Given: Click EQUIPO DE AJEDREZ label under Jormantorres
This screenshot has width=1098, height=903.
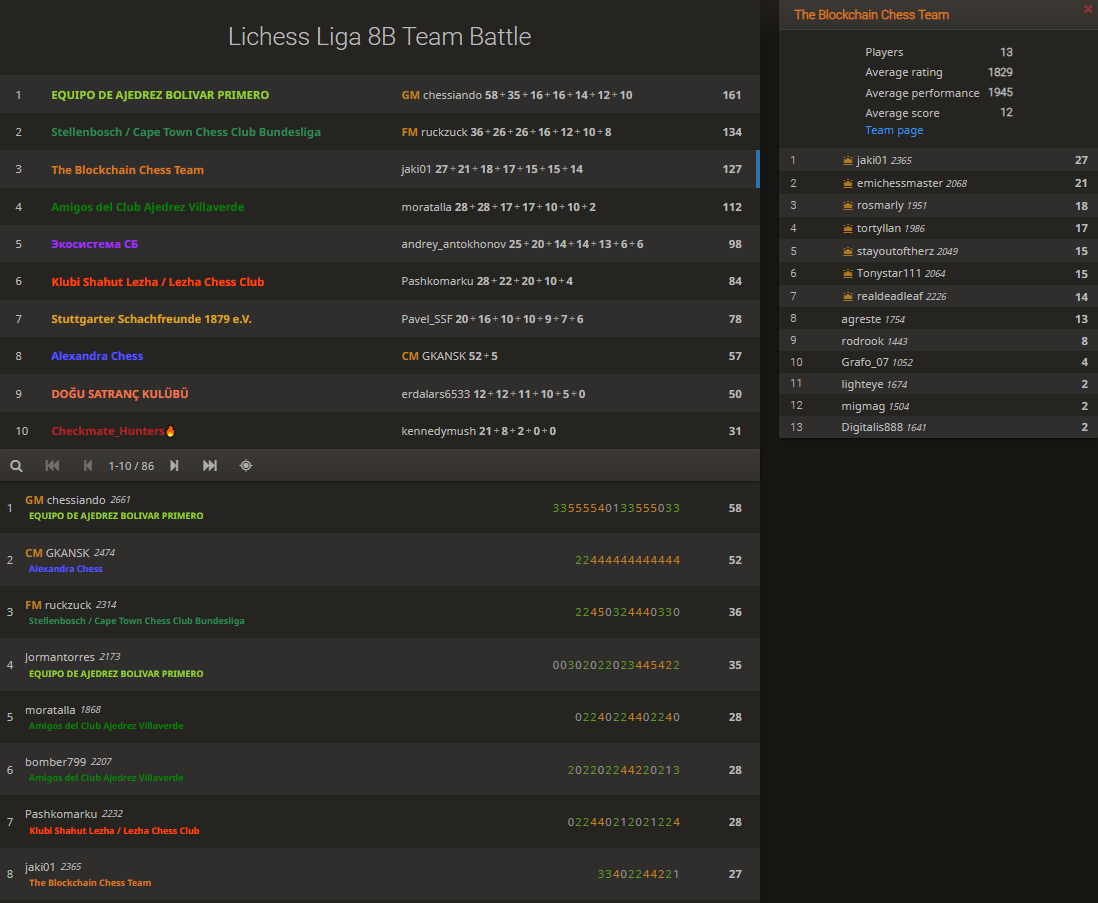Looking at the screenshot, I should (116, 674).
